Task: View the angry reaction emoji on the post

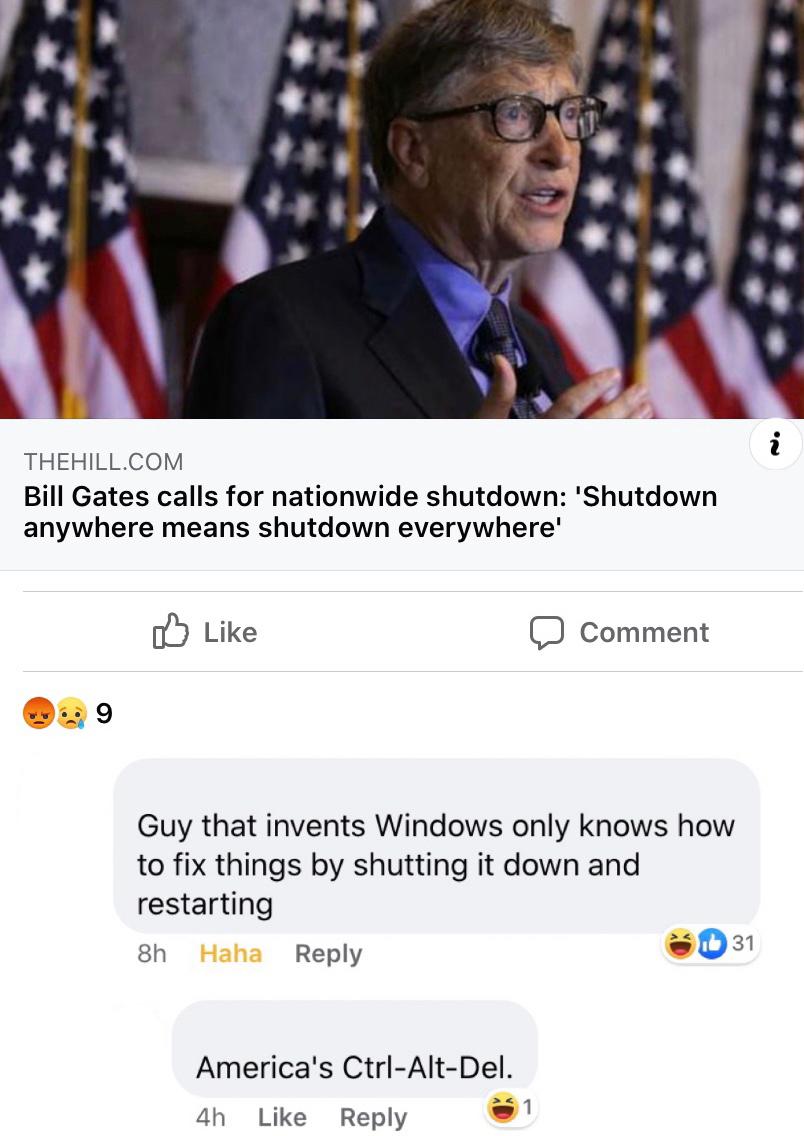Action: [39, 713]
